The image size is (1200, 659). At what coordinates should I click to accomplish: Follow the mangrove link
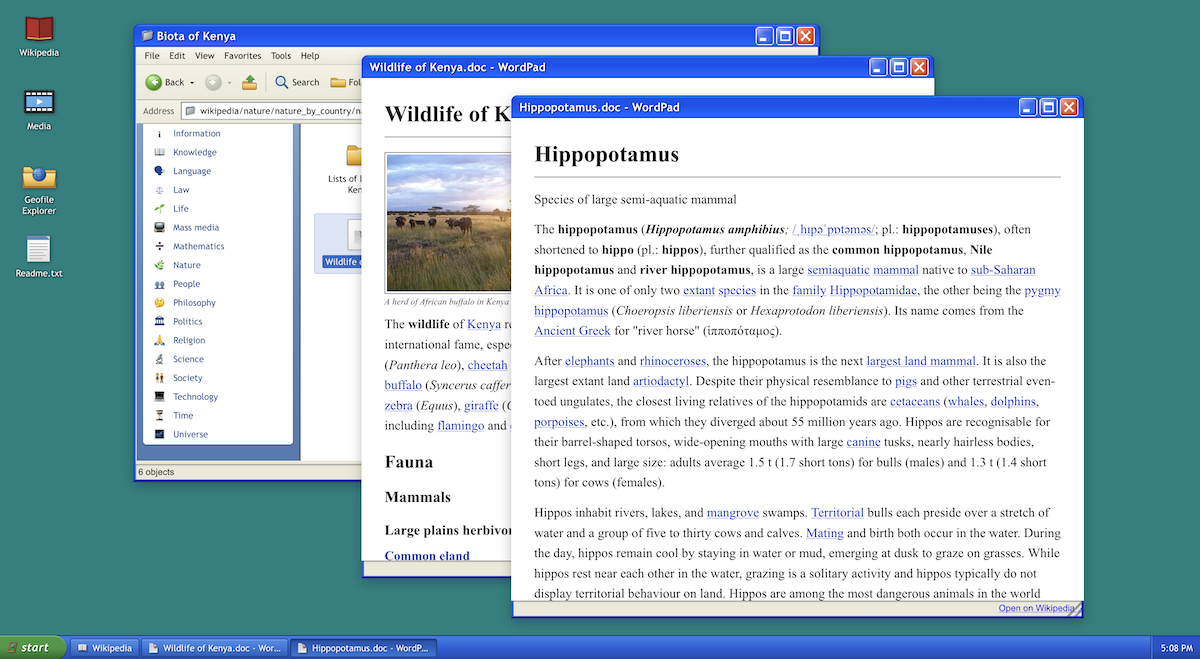pos(732,513)
